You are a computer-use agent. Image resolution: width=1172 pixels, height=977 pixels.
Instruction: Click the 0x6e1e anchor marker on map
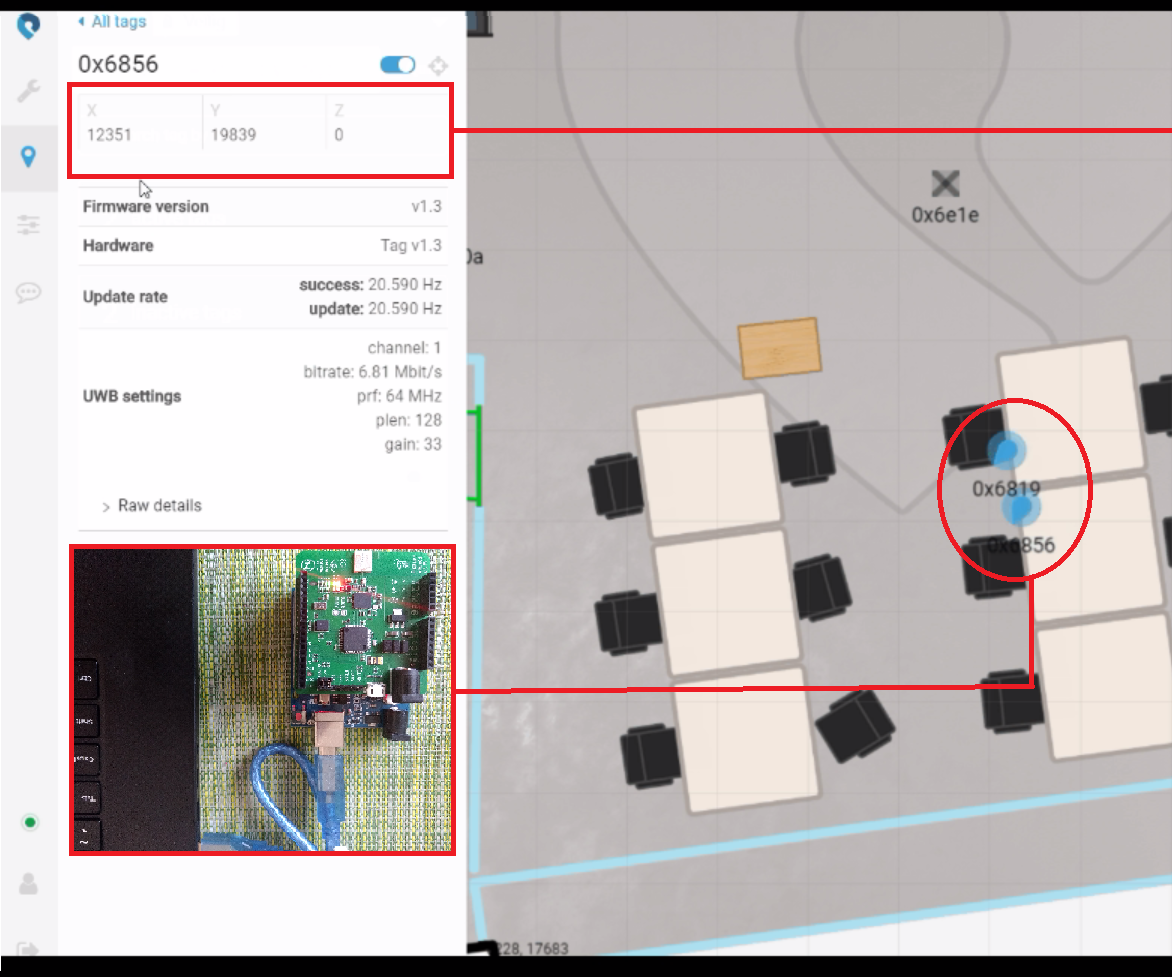[x=944, y=183]
